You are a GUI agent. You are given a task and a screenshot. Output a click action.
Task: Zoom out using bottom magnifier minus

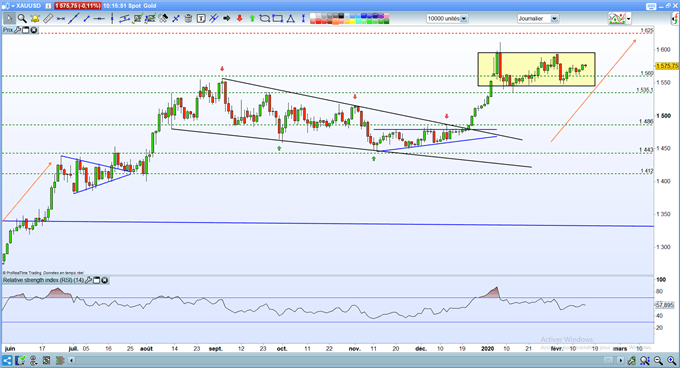(658, 361)
